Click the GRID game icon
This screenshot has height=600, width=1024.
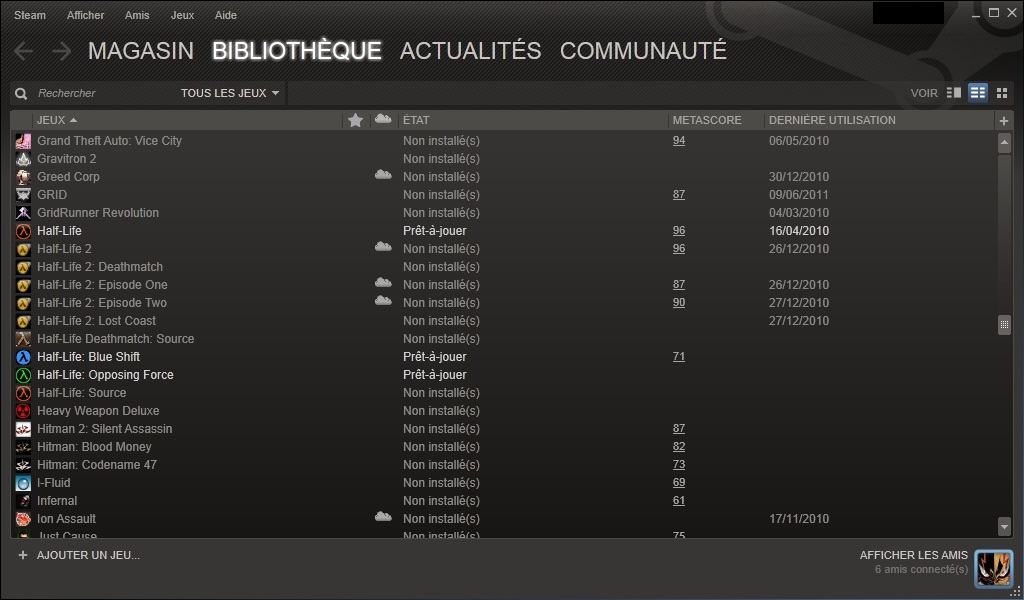[23, 195]
